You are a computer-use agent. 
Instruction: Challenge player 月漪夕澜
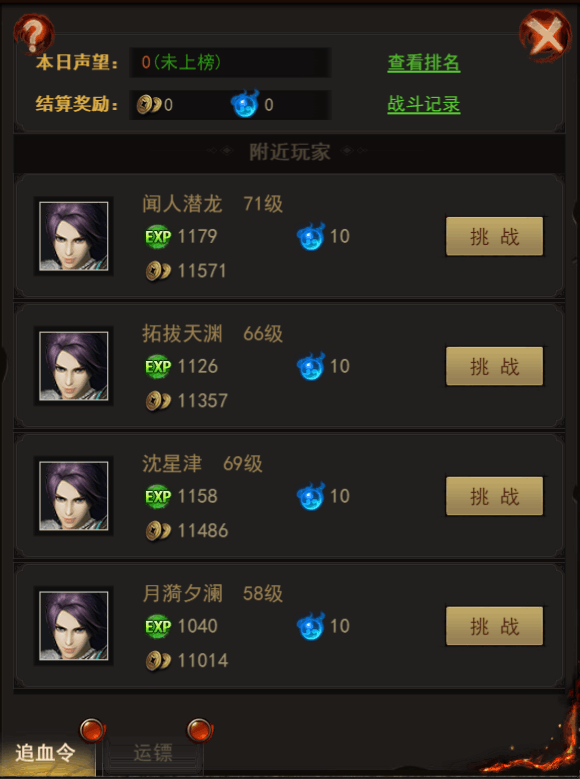tap(494, 626)
